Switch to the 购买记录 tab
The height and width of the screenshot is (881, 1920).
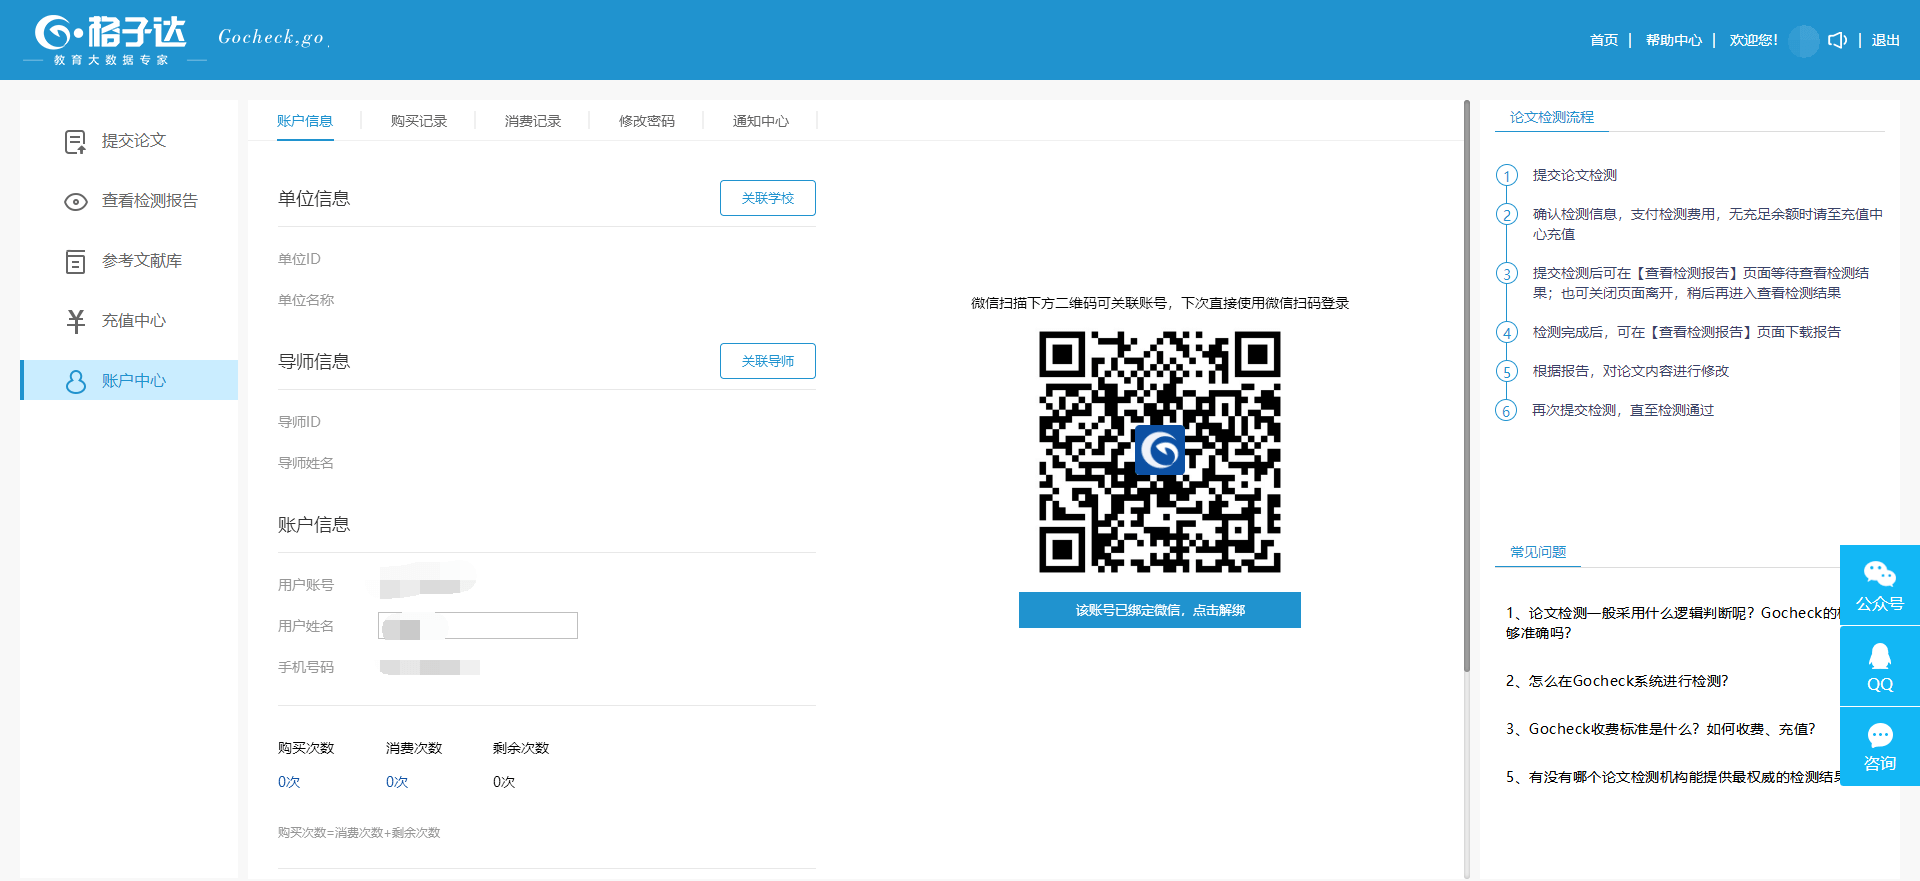(x=419, y=121)
